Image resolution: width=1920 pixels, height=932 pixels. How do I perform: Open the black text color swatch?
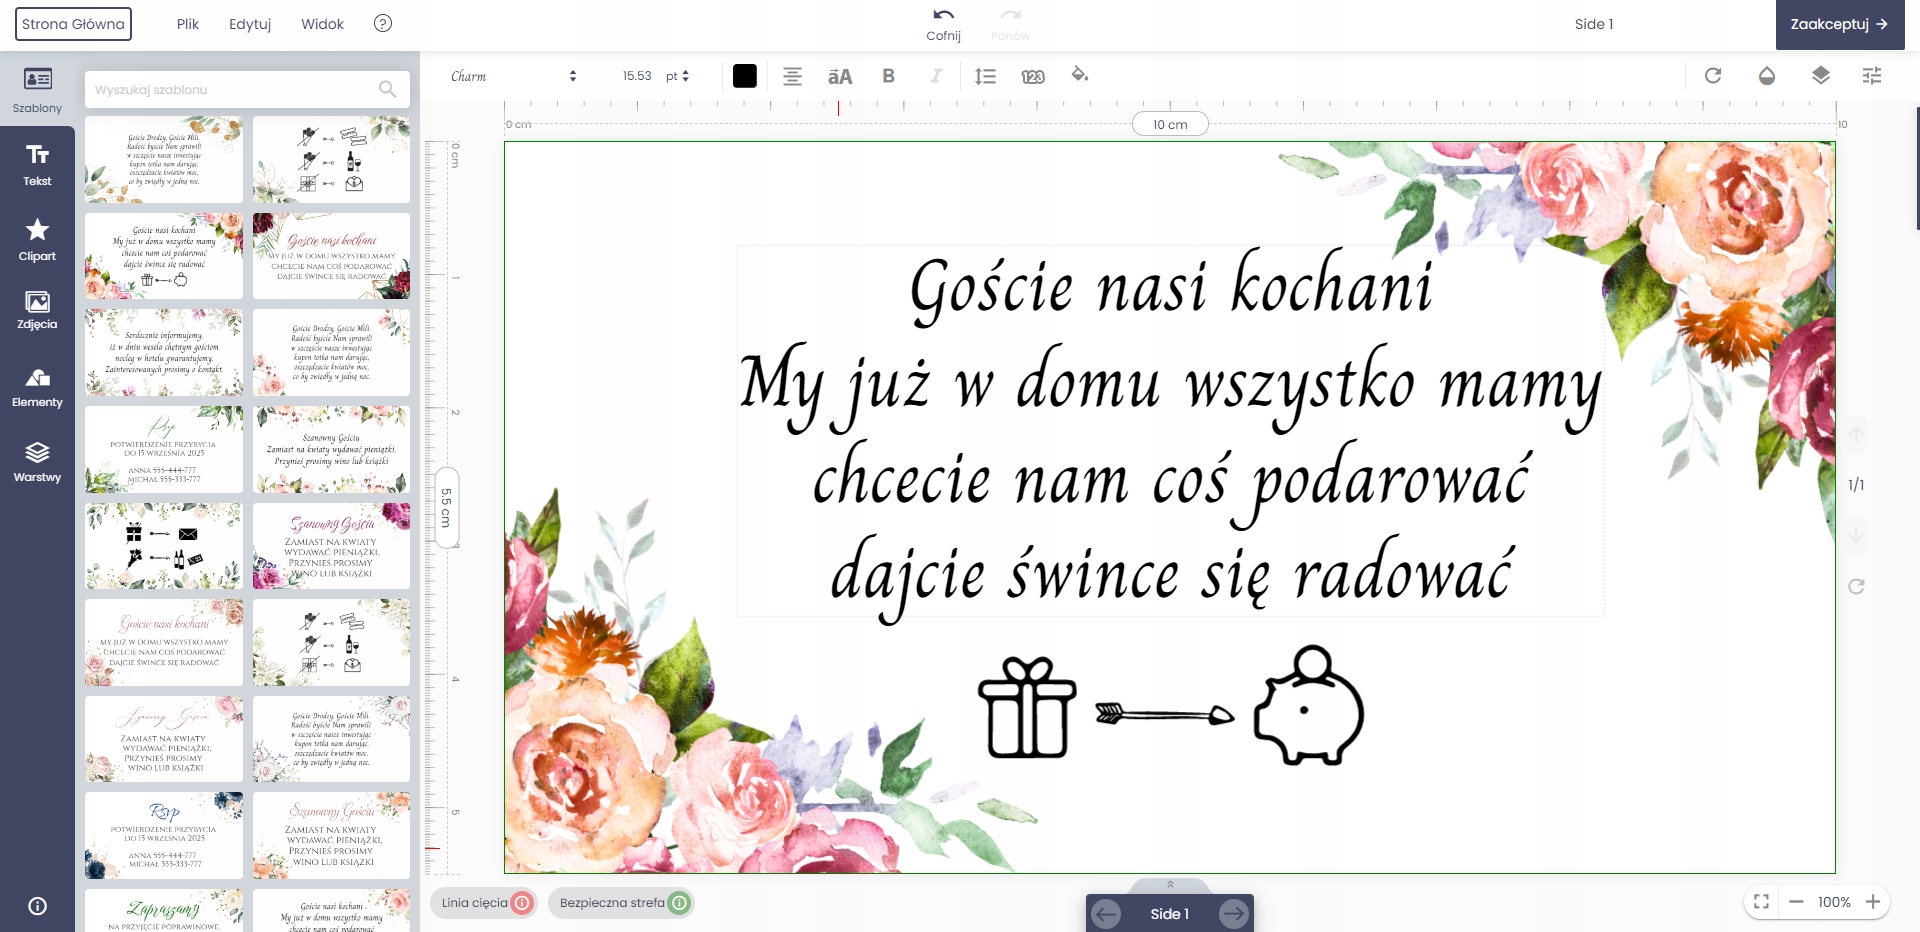coord(744,76)
